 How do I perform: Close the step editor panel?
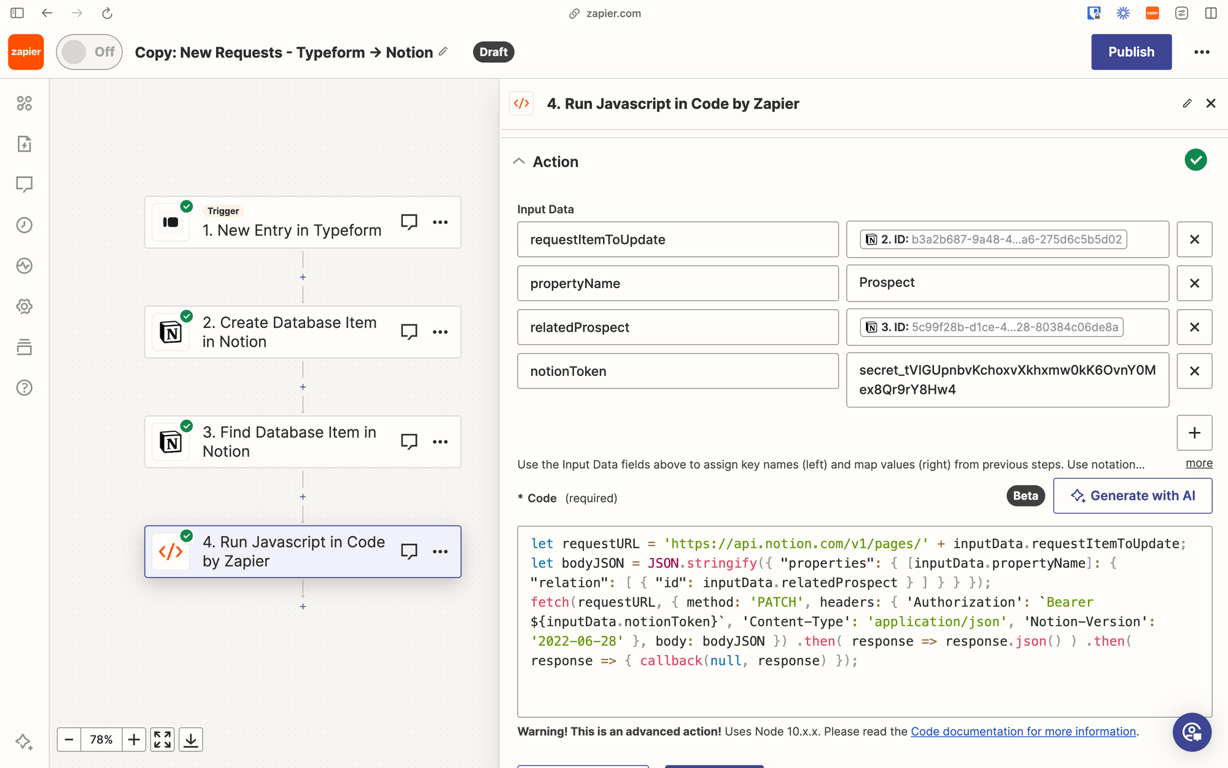[1211, 103]
